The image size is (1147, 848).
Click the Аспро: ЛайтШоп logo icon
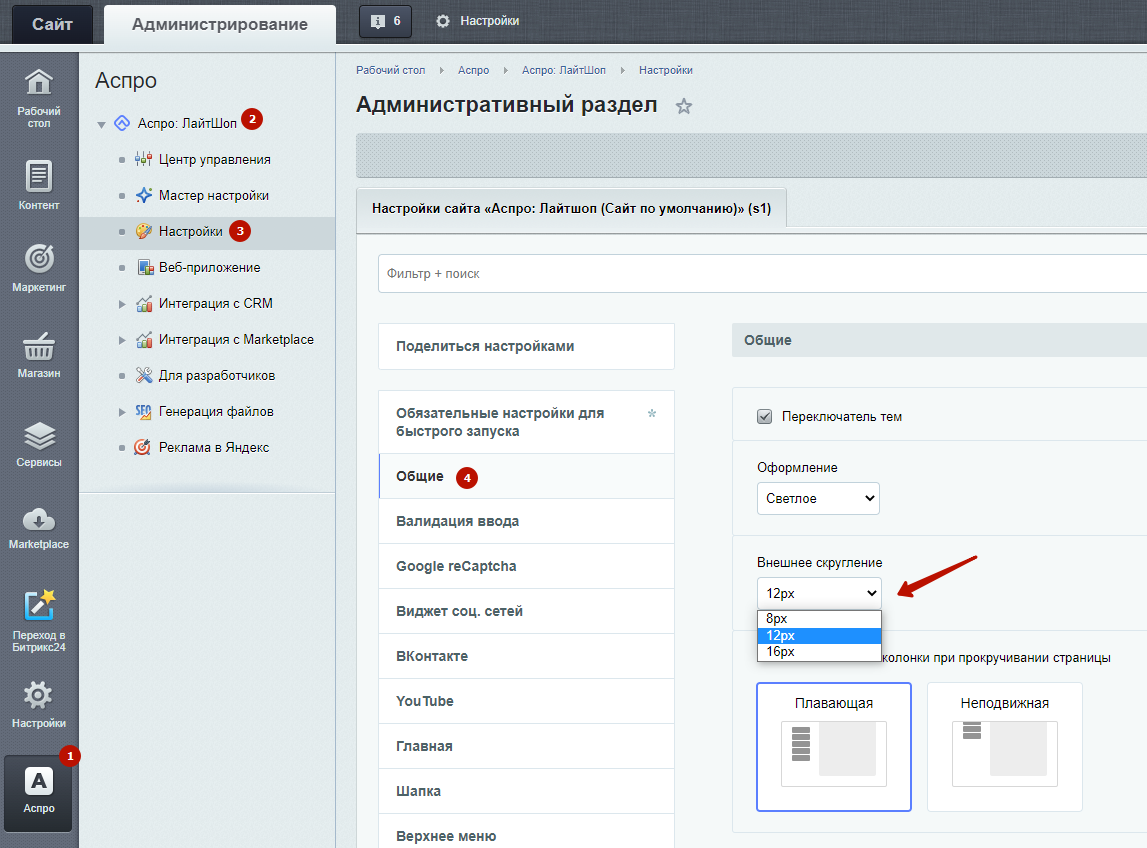122,123
